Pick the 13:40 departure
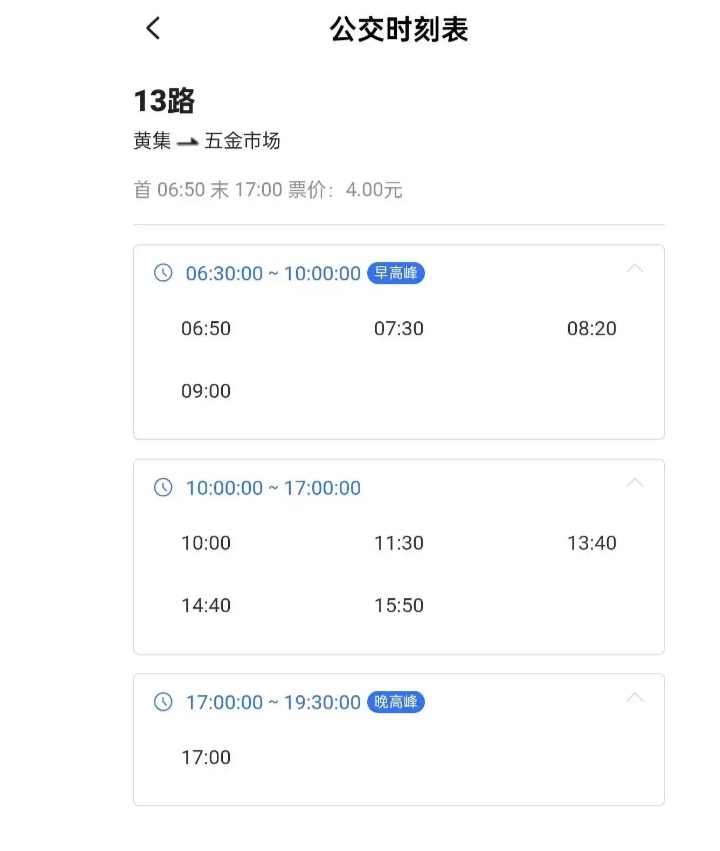 (592, 543)
